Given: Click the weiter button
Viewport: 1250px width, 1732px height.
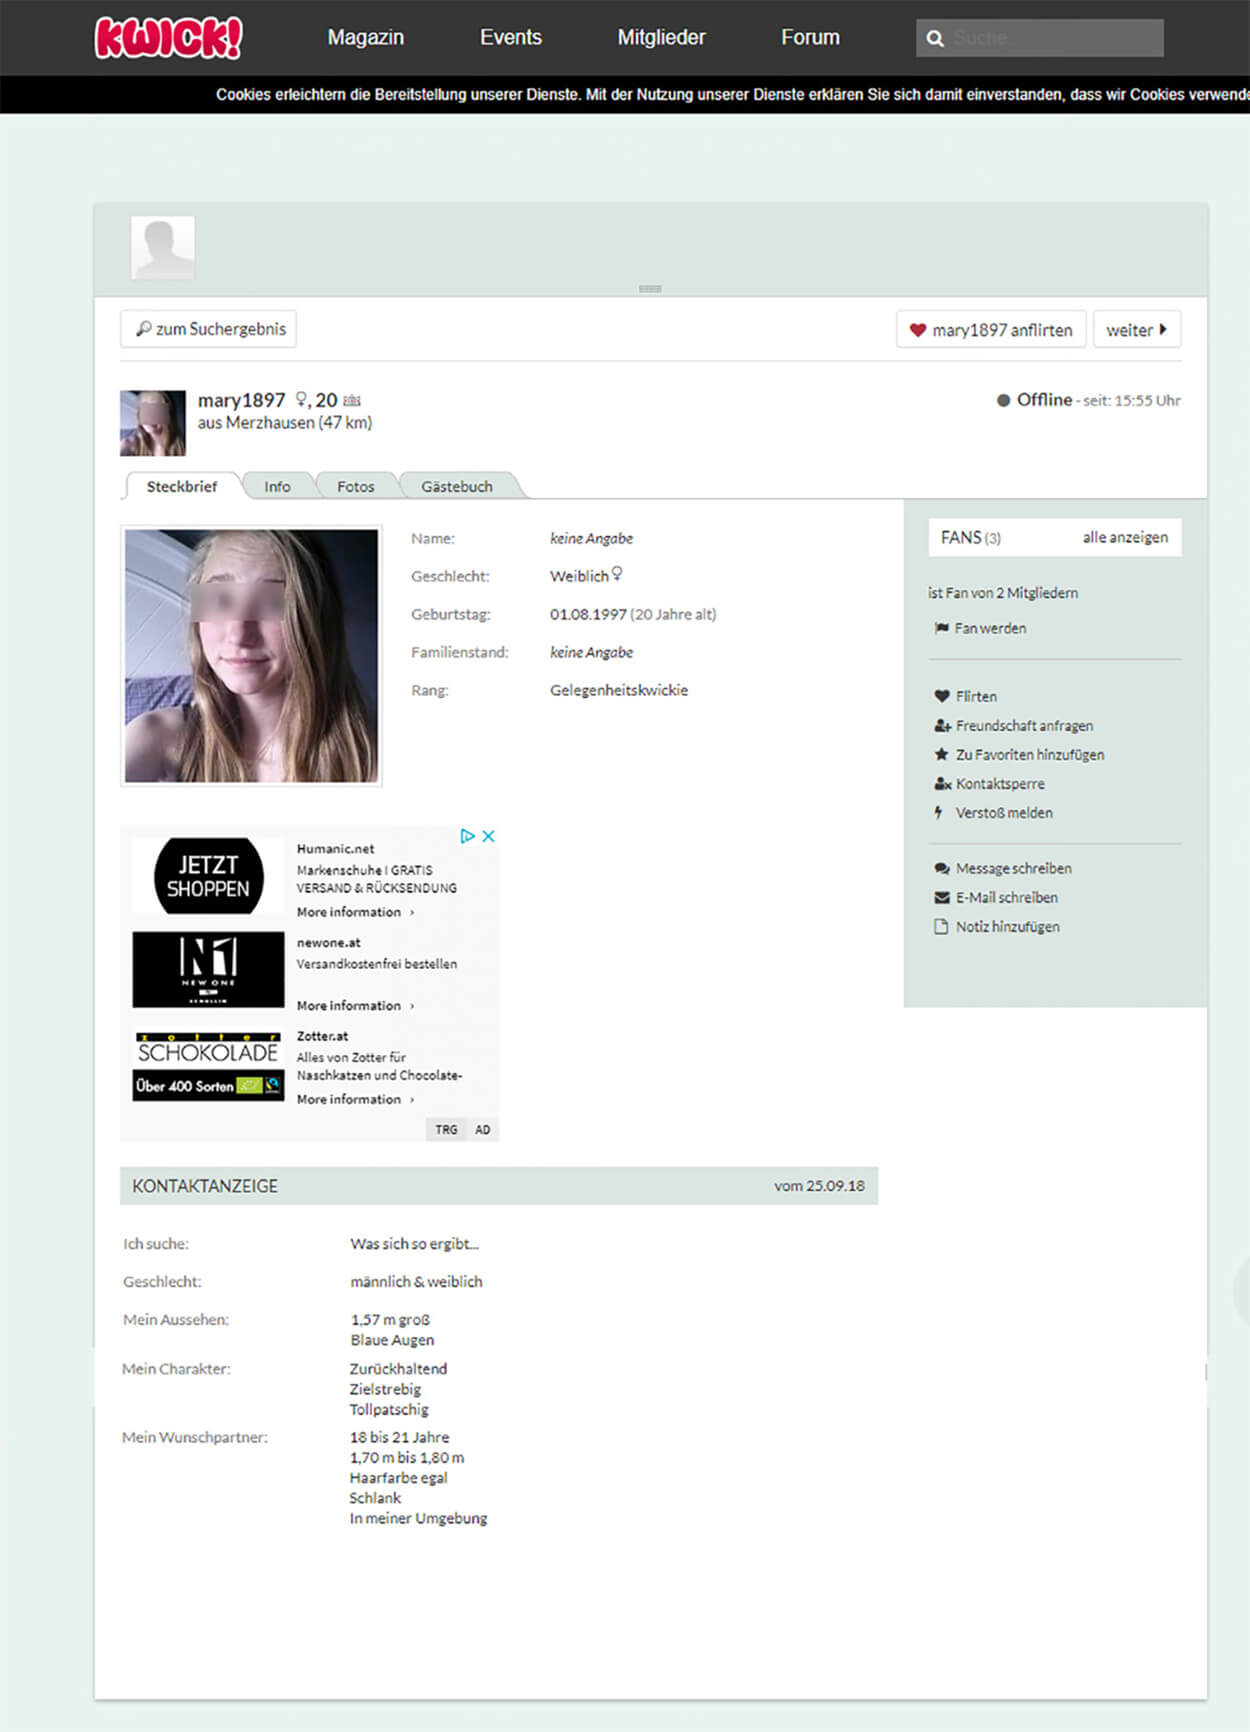Looking at the screenshot, I should tap(1136, 330).
